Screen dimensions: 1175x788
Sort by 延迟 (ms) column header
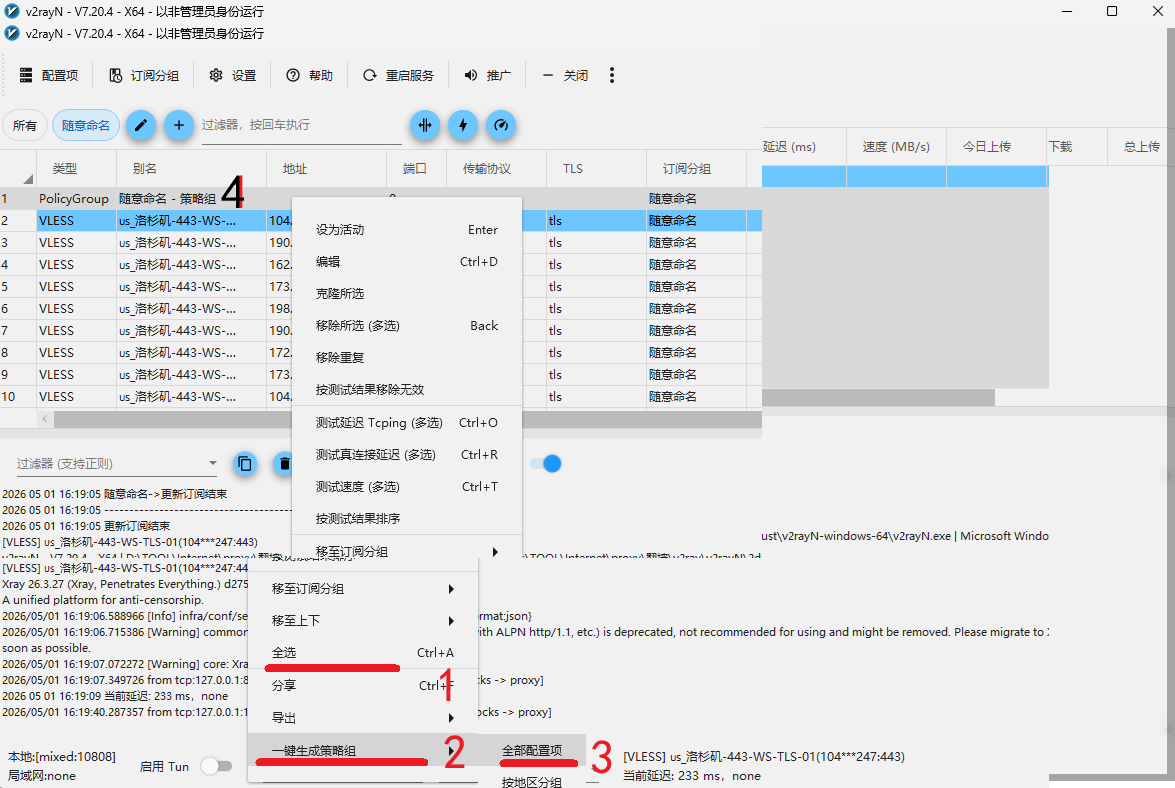coord(804,147)
